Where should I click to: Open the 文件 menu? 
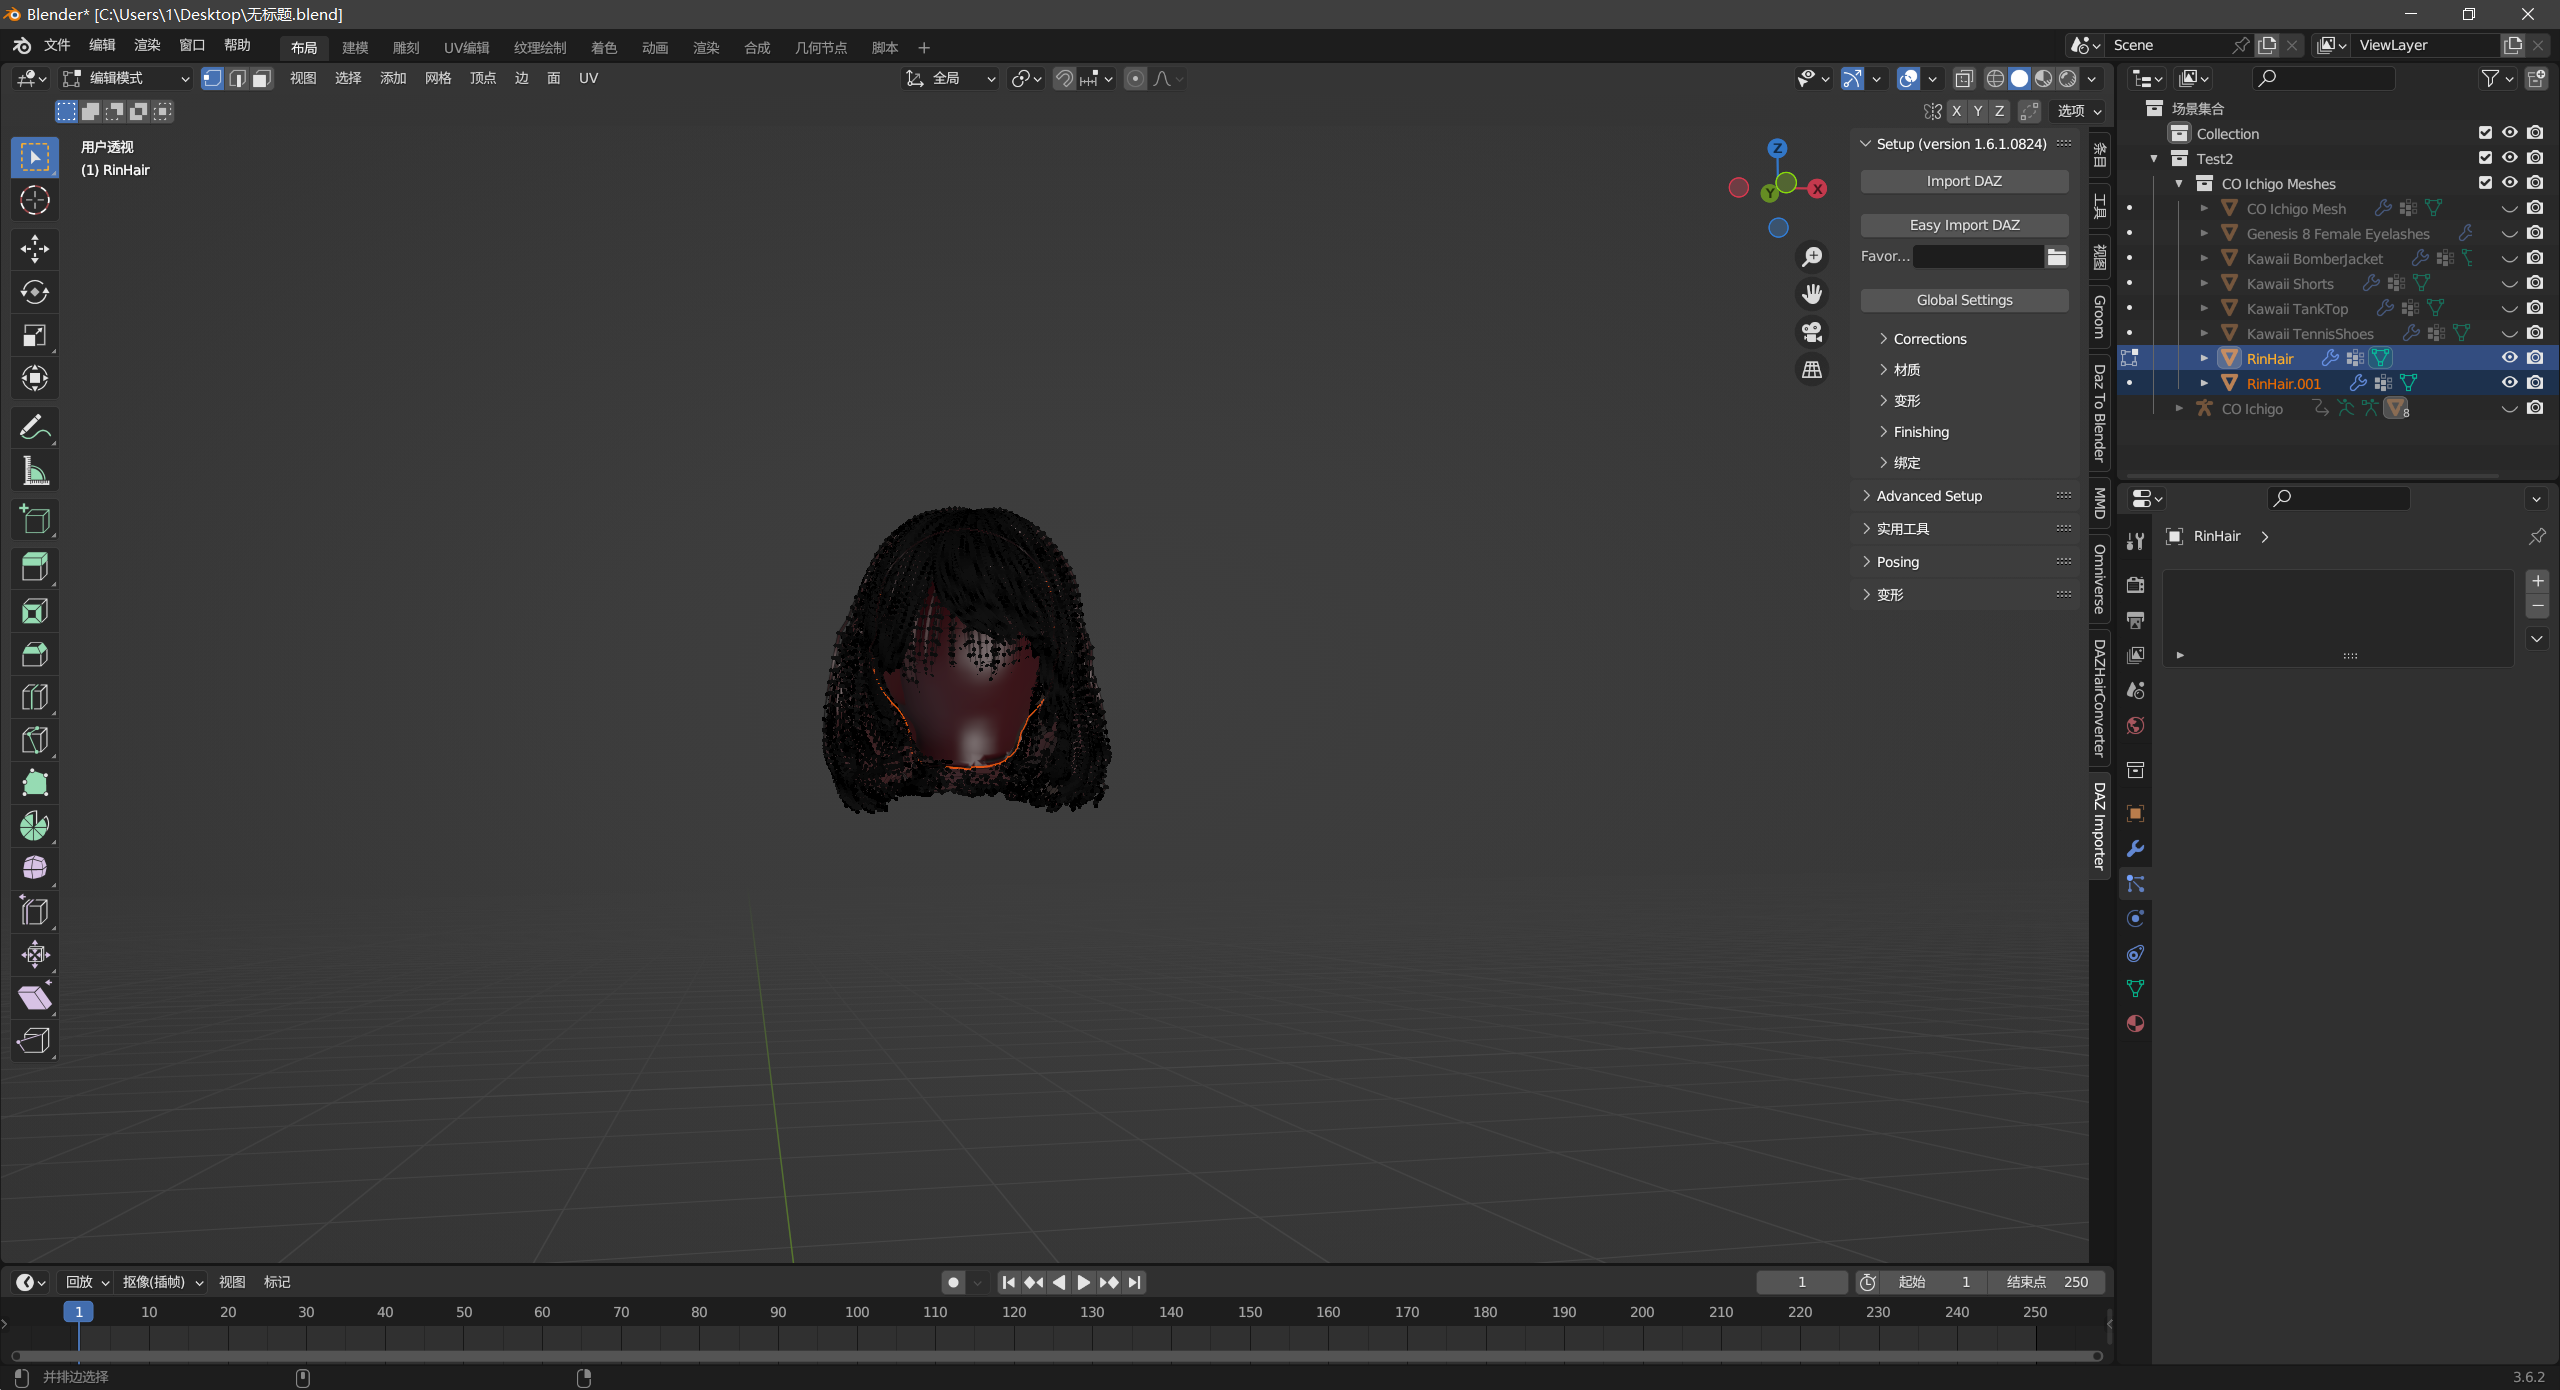pos(57,45)
